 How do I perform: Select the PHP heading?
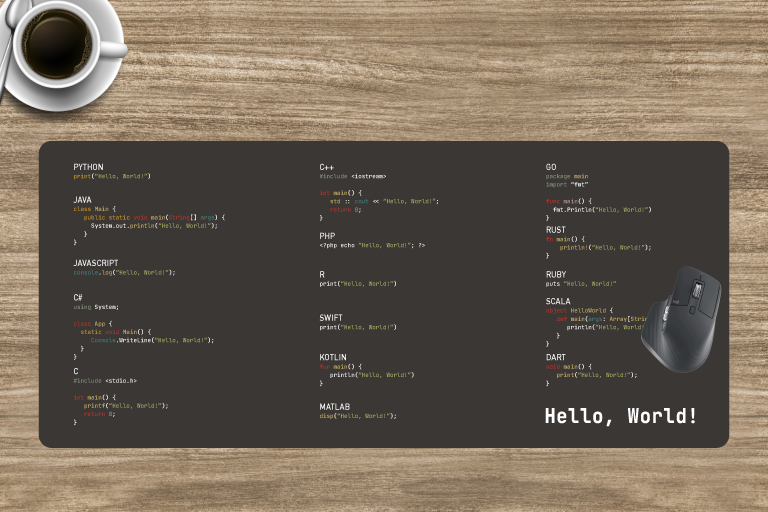pyautogui.click(x=327, y=236)
